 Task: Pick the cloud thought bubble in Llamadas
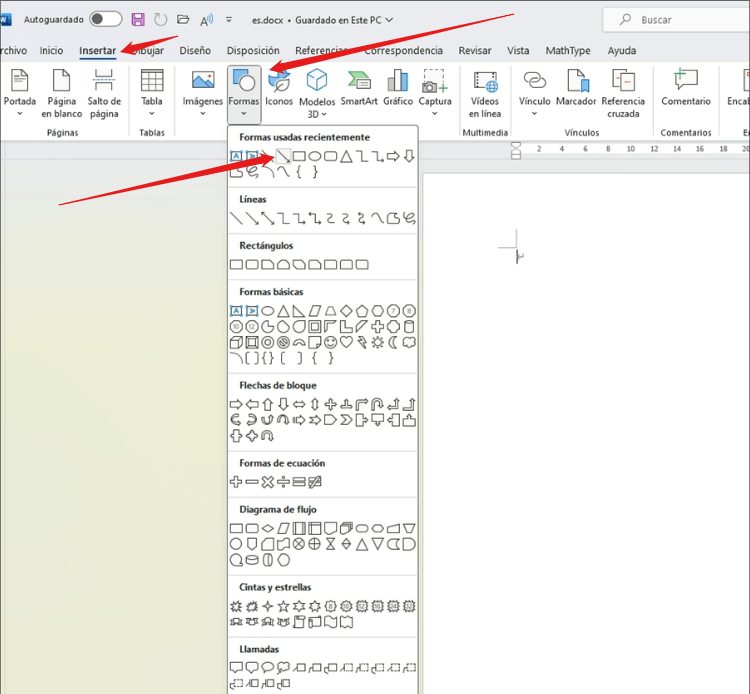tap(283, 668)
